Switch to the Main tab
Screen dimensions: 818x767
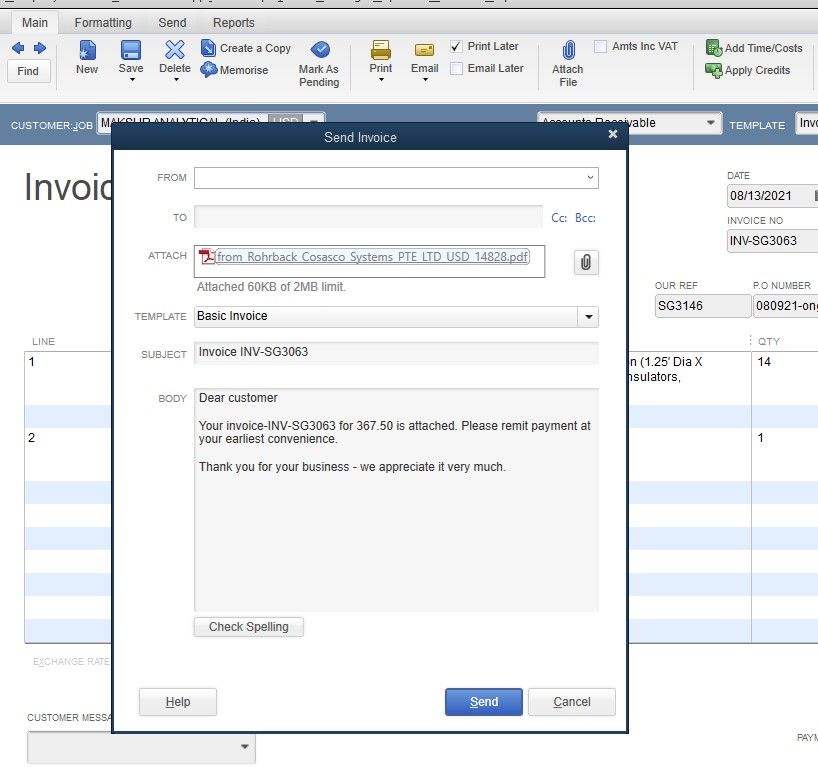[x=35, y=23]
